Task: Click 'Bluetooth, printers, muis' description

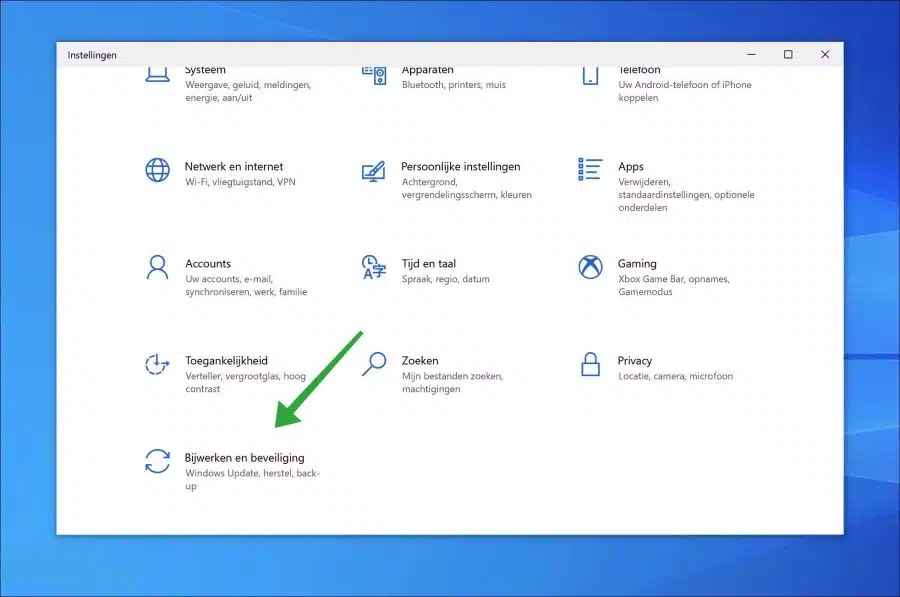Action: coord(453,85)
